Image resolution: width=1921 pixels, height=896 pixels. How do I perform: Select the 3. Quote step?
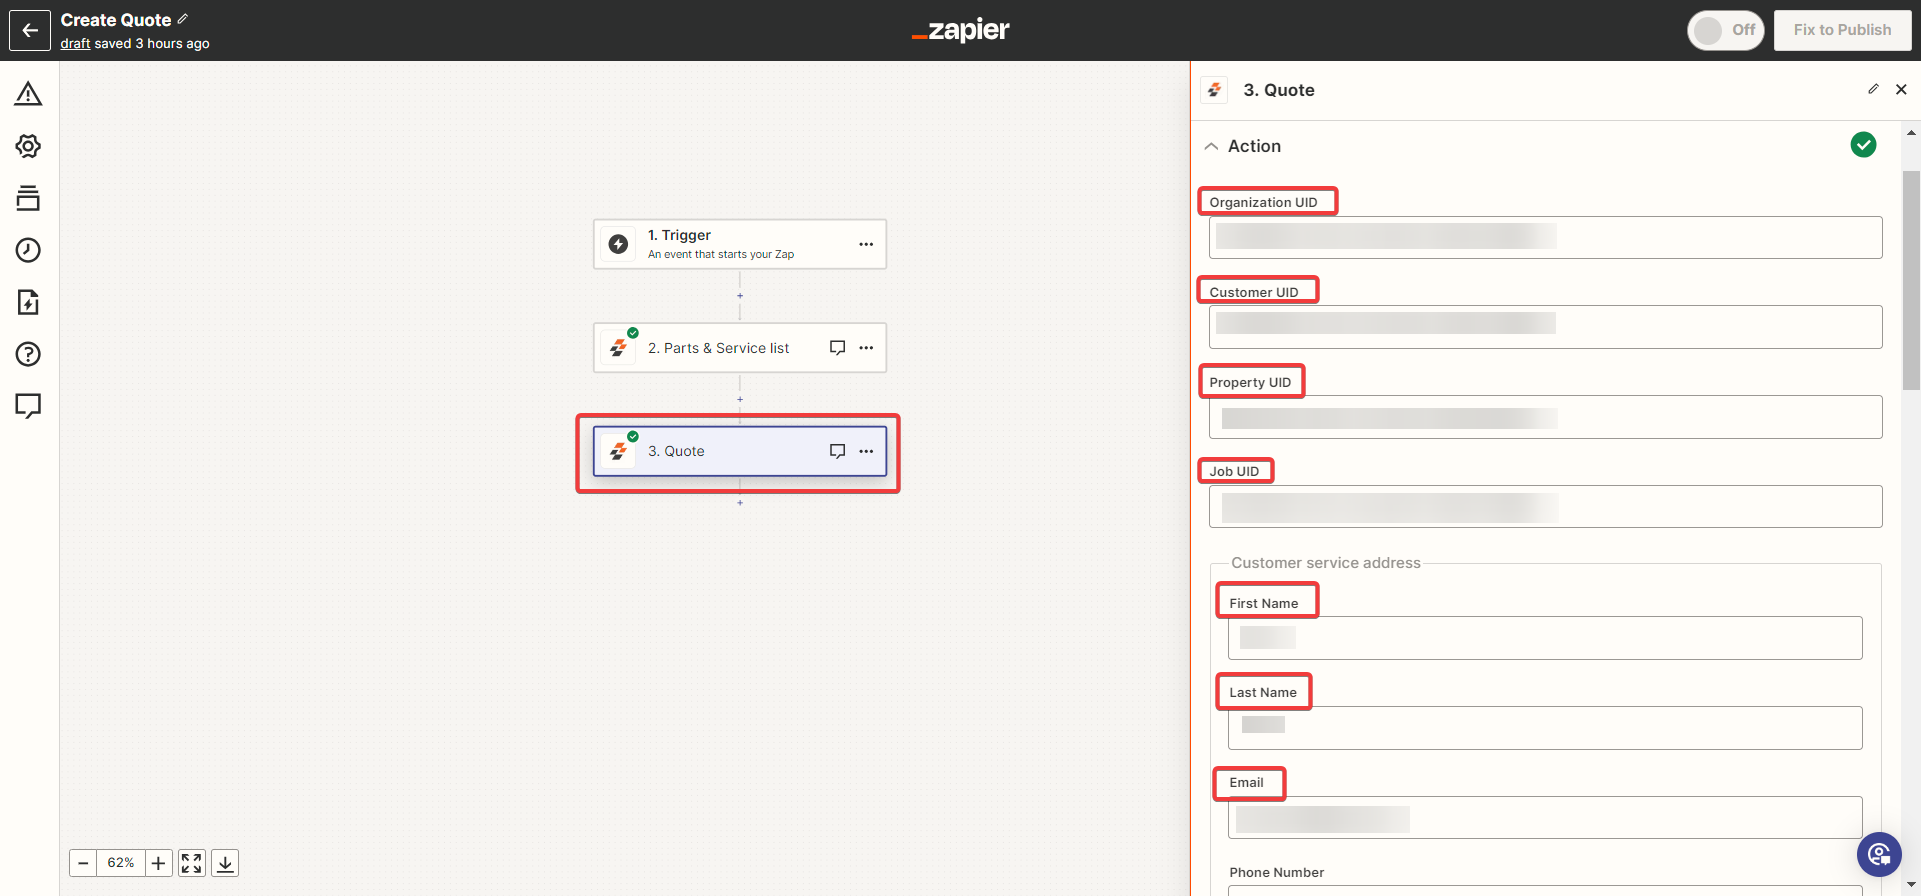click(x=740, y=451)
